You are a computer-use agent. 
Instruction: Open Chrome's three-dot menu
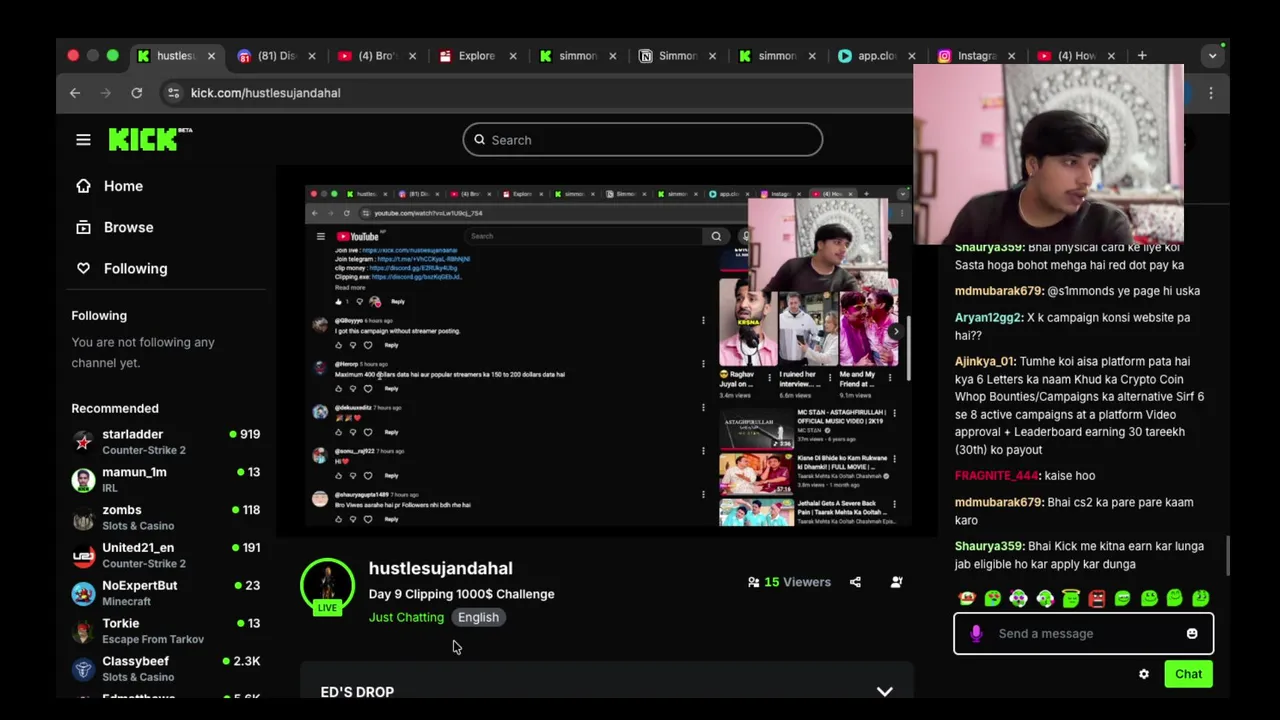(1211, 93)
